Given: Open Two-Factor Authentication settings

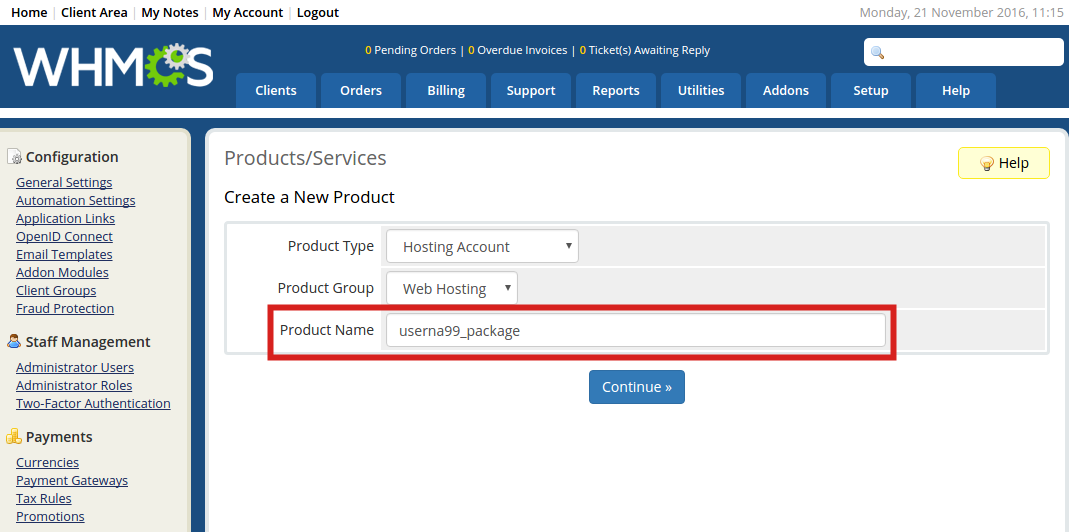Looking at the screenshot, I should click(93, 404).
